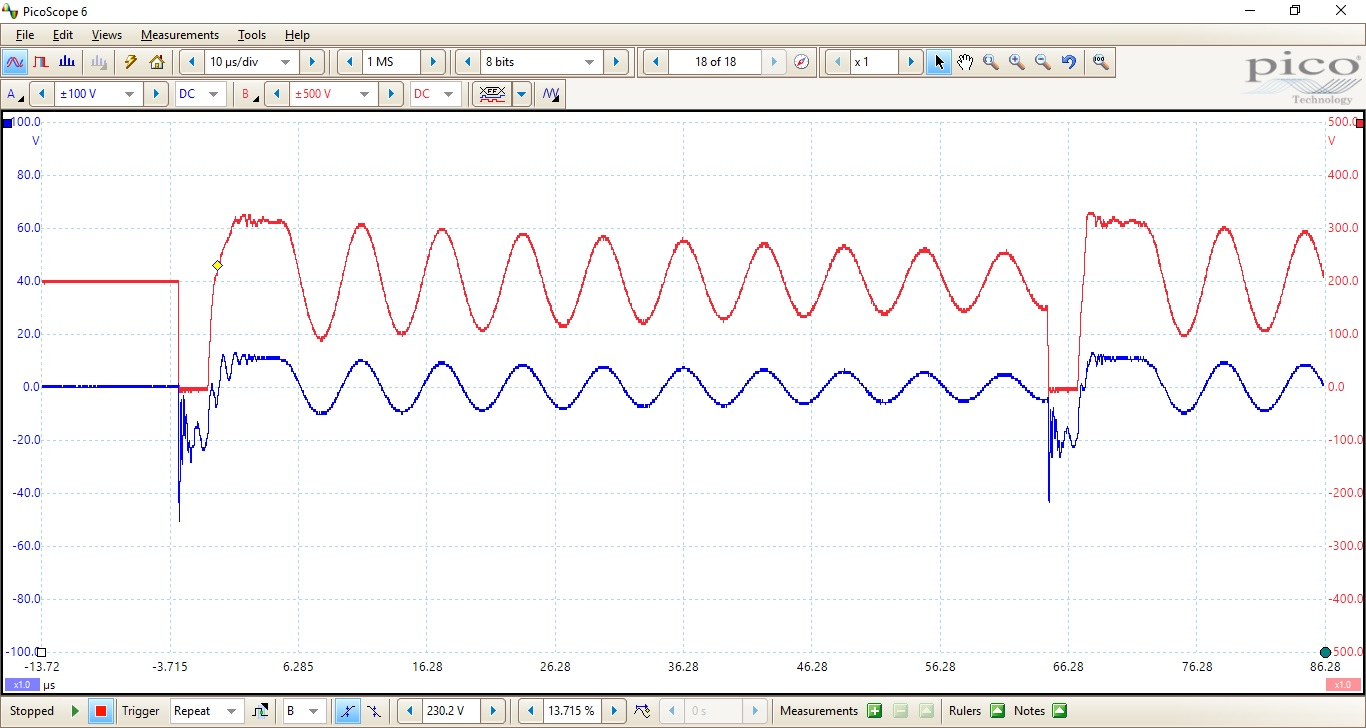The width and height of the screenshot is (1366, 728).
Task: Zoom to full view (100%)
Action: point(1100,62)
